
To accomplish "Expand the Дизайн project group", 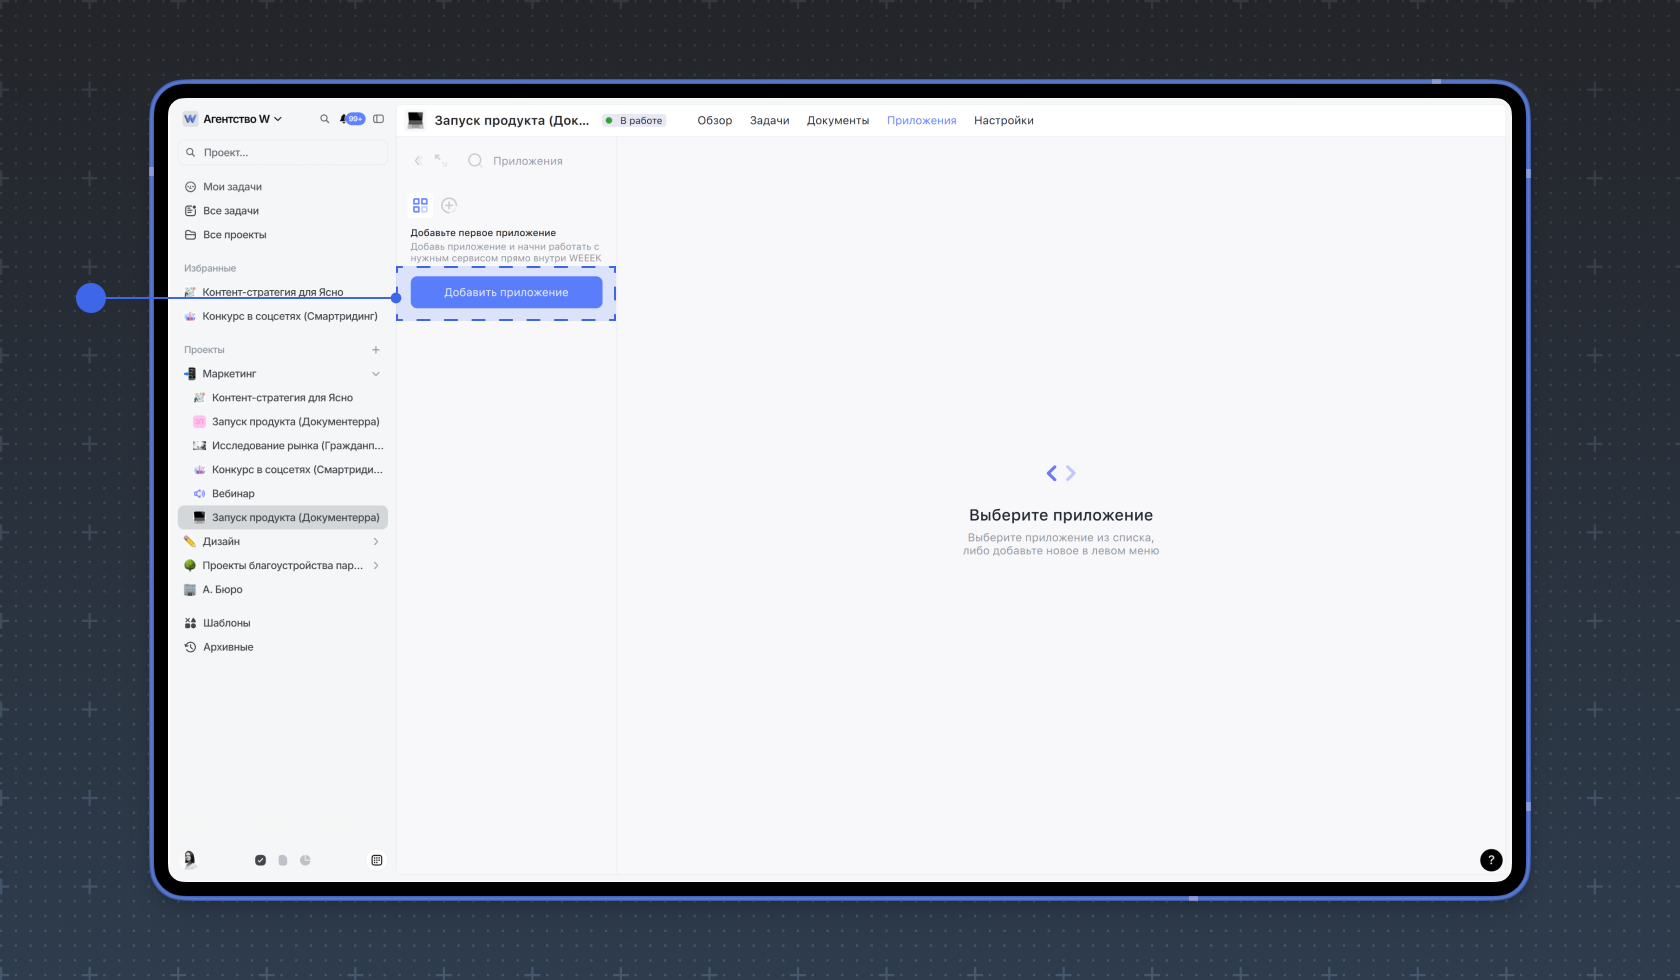I will tap(376, 542).
